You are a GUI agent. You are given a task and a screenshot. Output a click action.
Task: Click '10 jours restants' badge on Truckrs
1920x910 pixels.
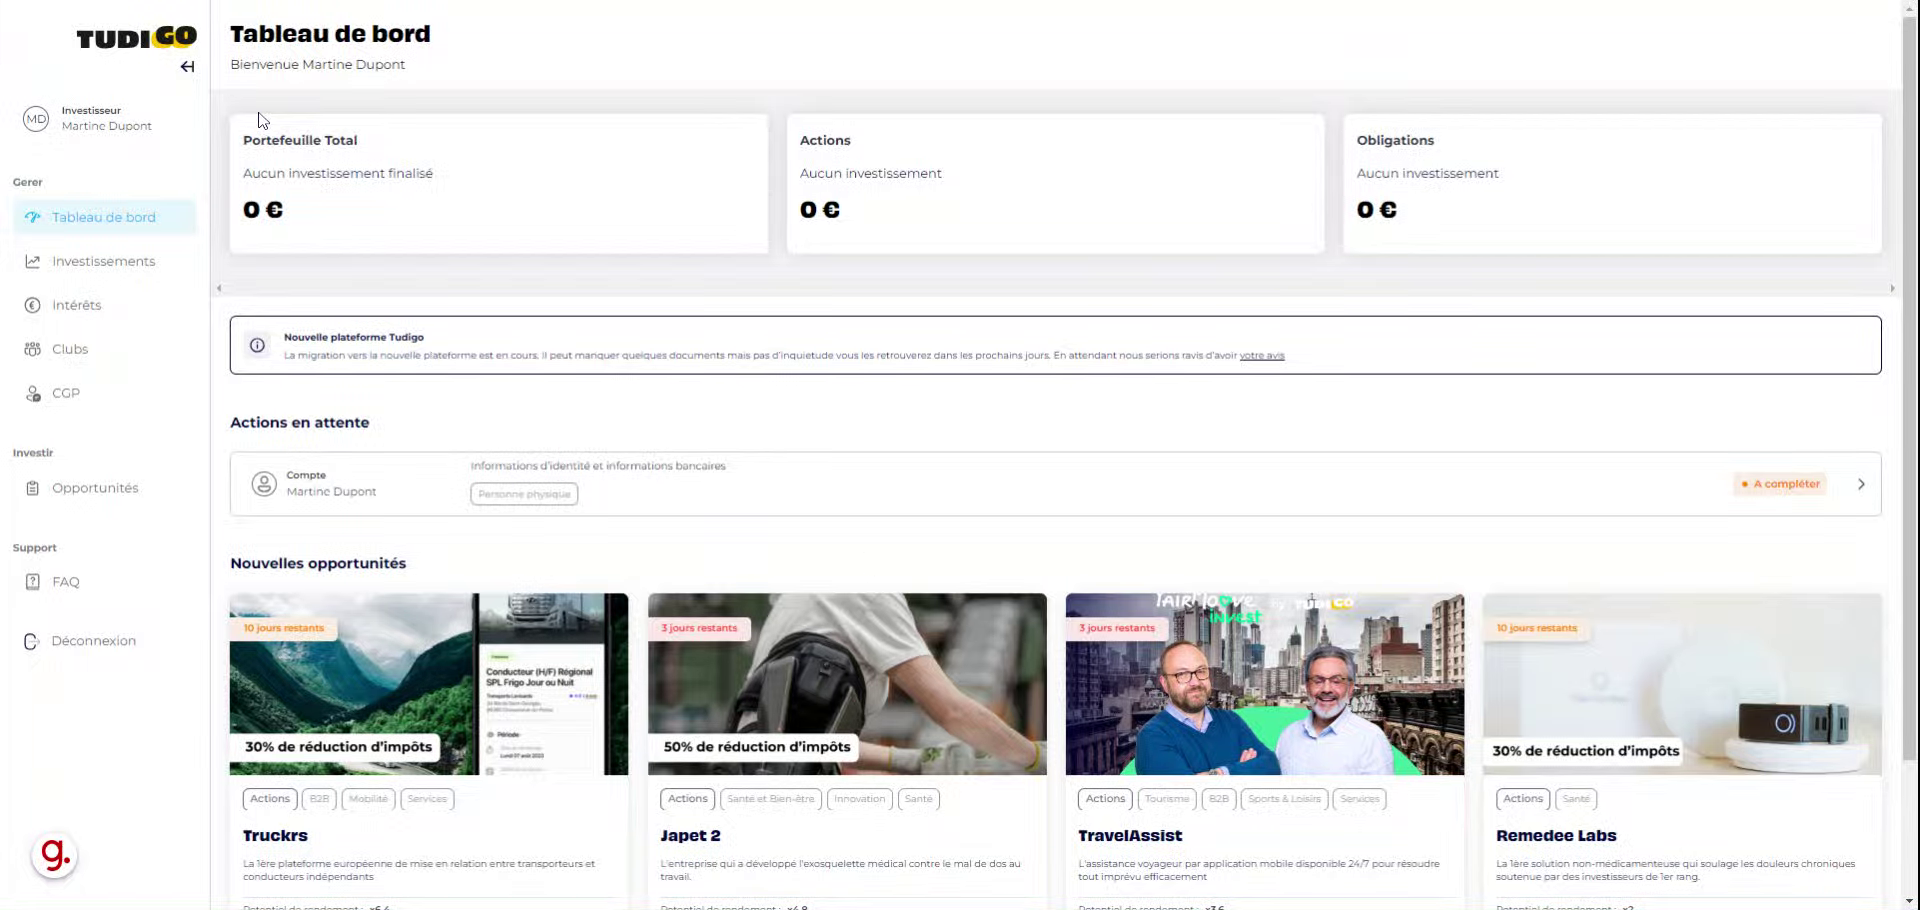284,628
